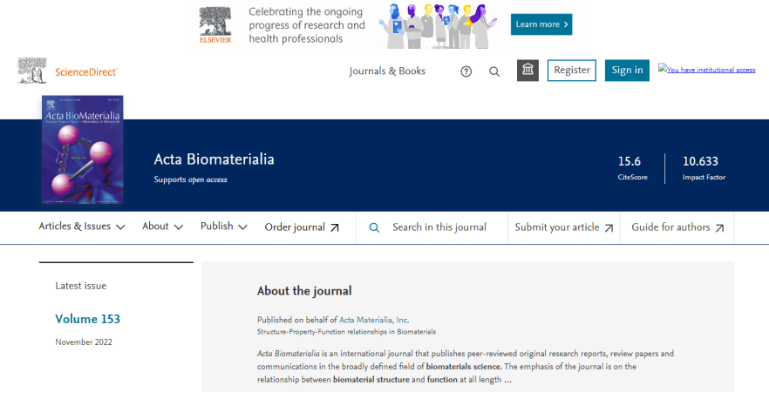Click the 15.6 CiteScore value
The height and width of the screenshot is (393, 769).
click(629, 161)
